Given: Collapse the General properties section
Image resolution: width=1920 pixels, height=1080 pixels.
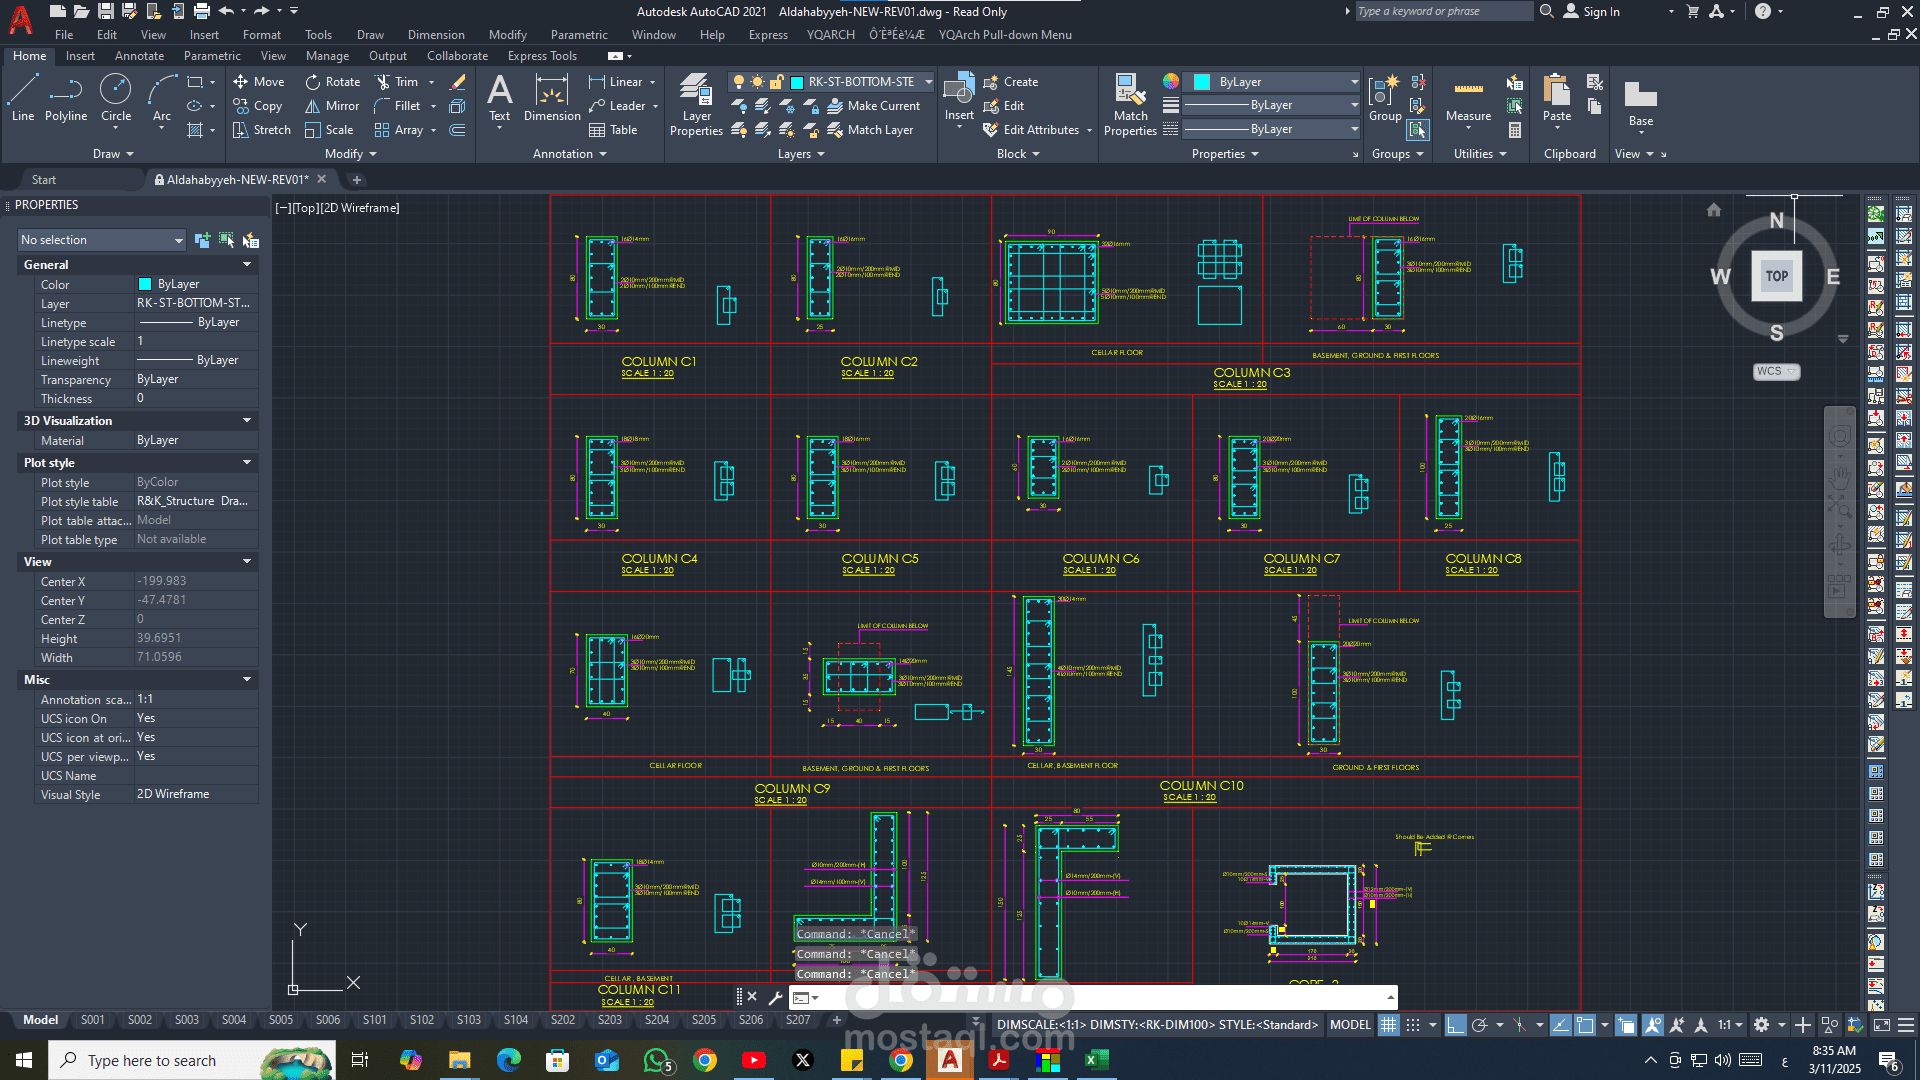Looking at the screenshot, I should click(247, 265).
